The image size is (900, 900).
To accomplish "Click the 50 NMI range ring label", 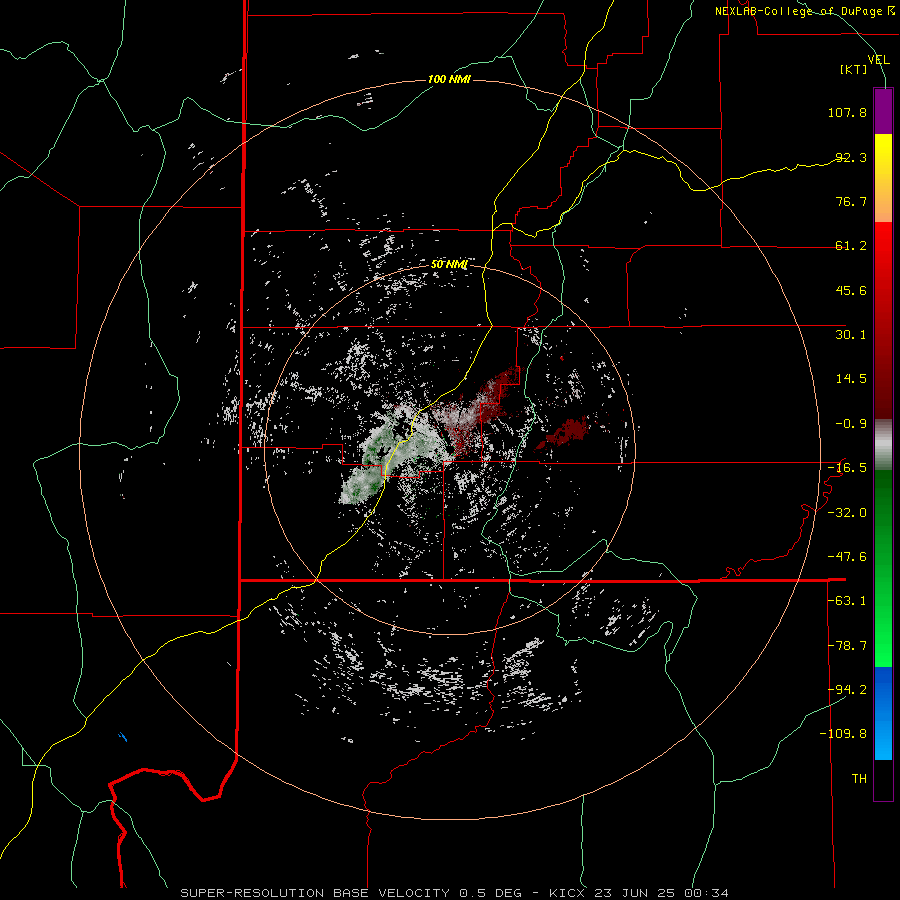I will pos(449,264).
